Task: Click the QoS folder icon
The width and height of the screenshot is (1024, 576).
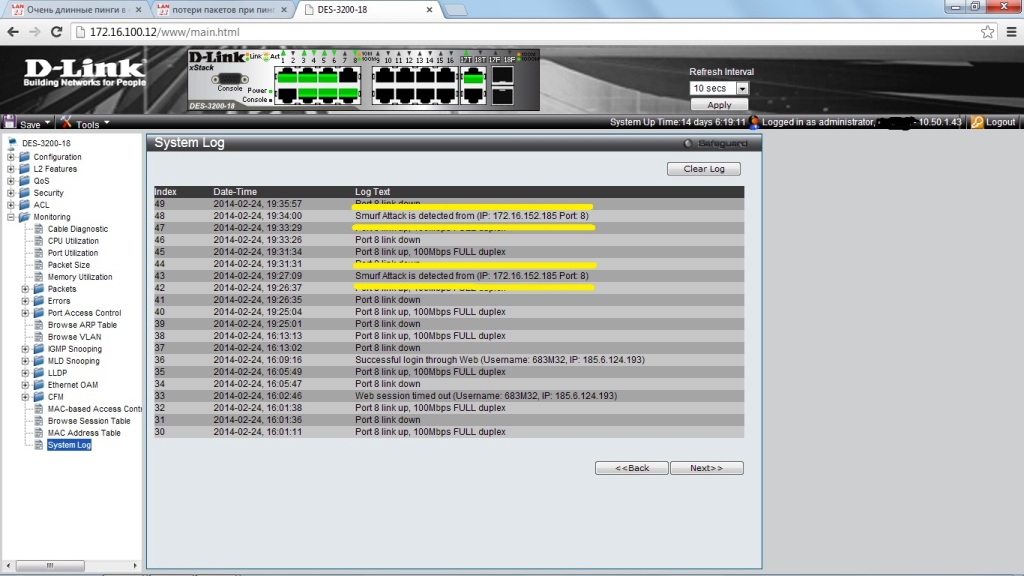Action: pos(25,181)
